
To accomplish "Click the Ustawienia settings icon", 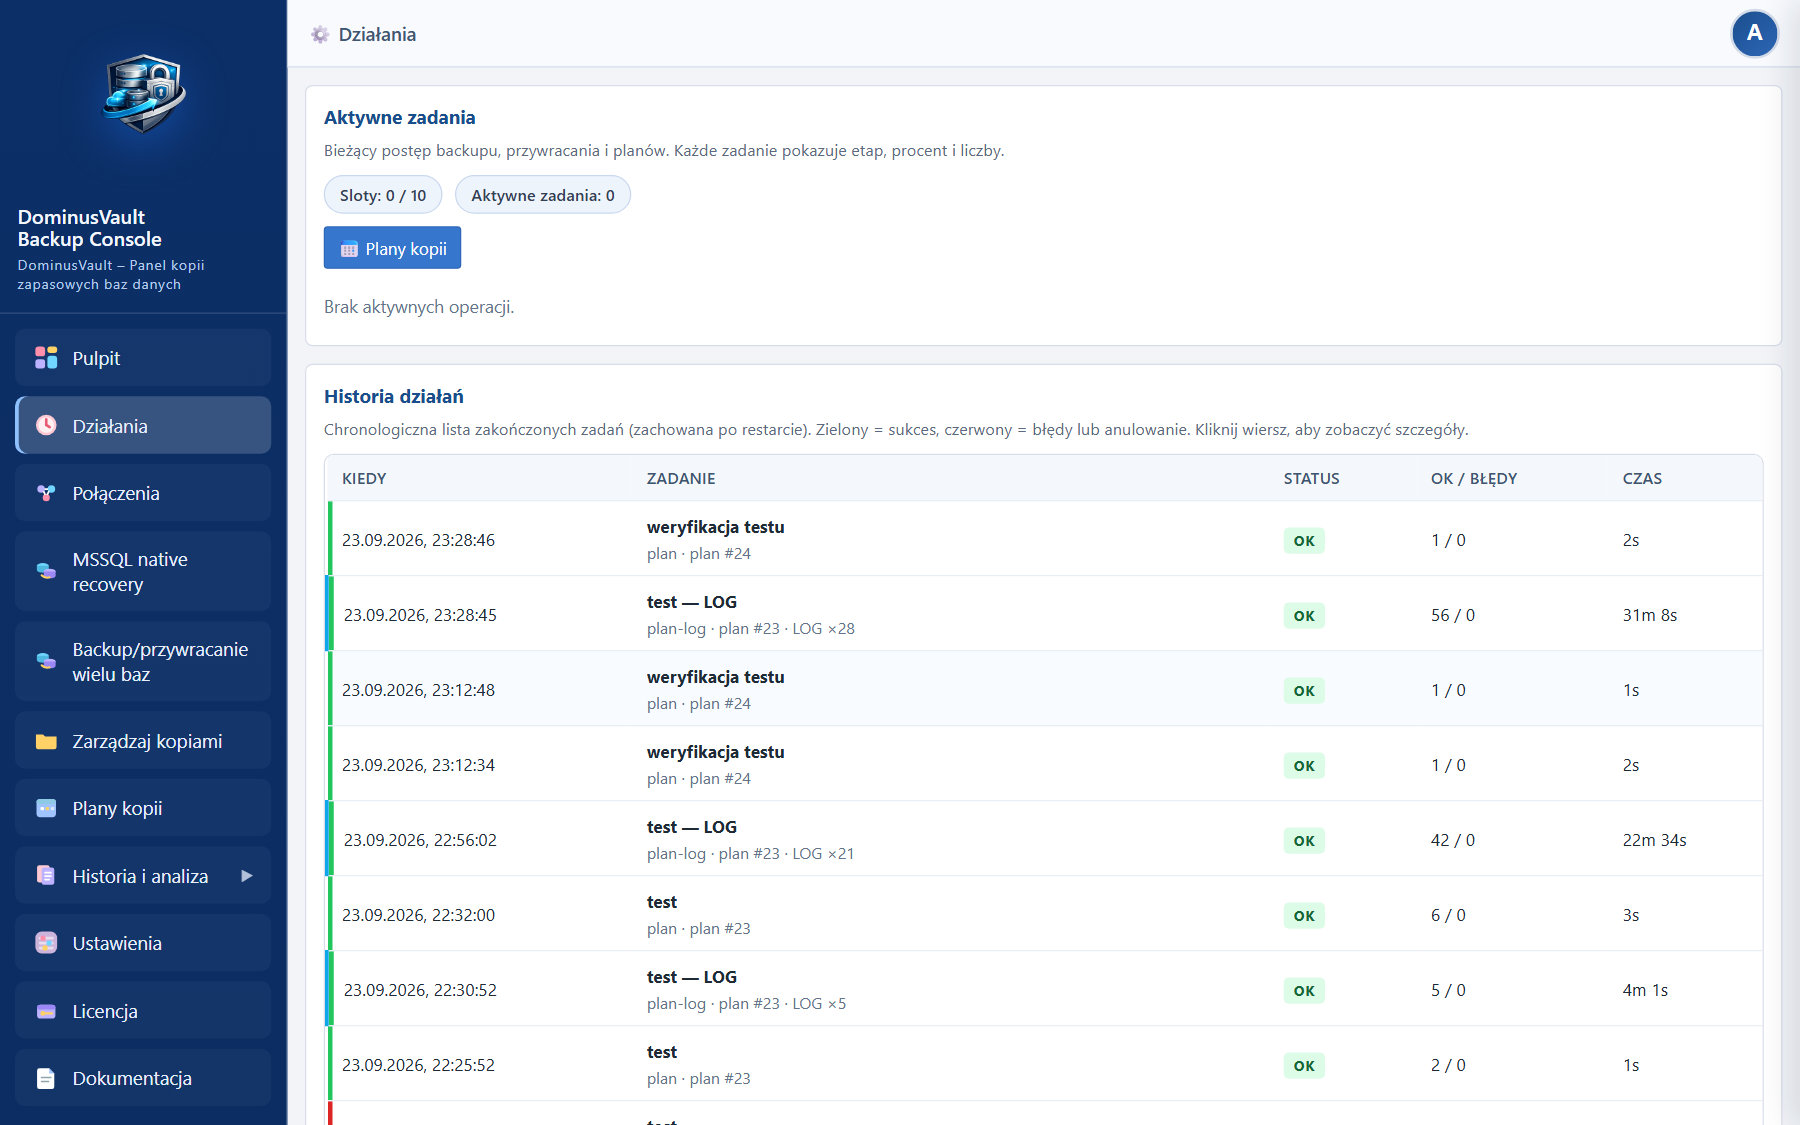I will point(46,943).
